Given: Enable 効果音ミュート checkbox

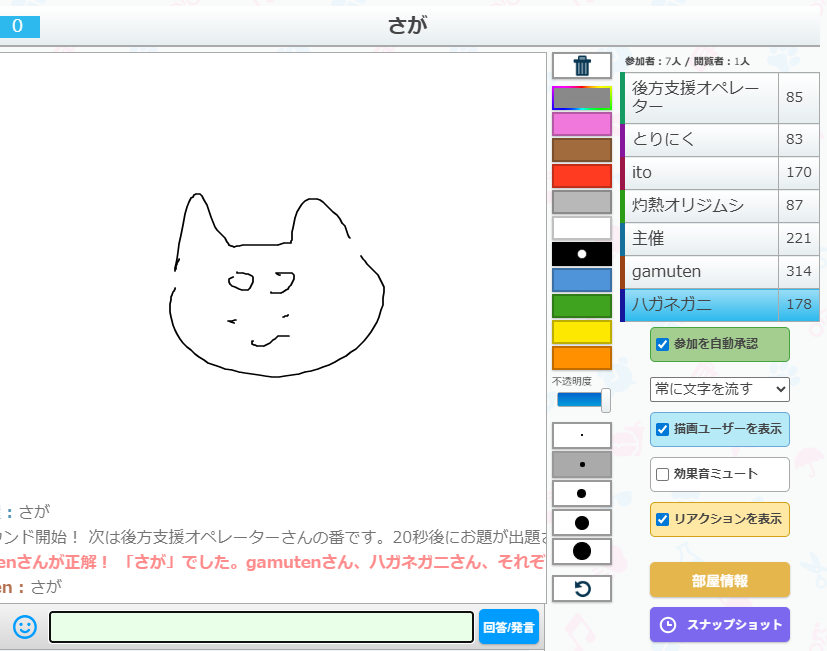Looking at the screenshot, I should (662, 474).
